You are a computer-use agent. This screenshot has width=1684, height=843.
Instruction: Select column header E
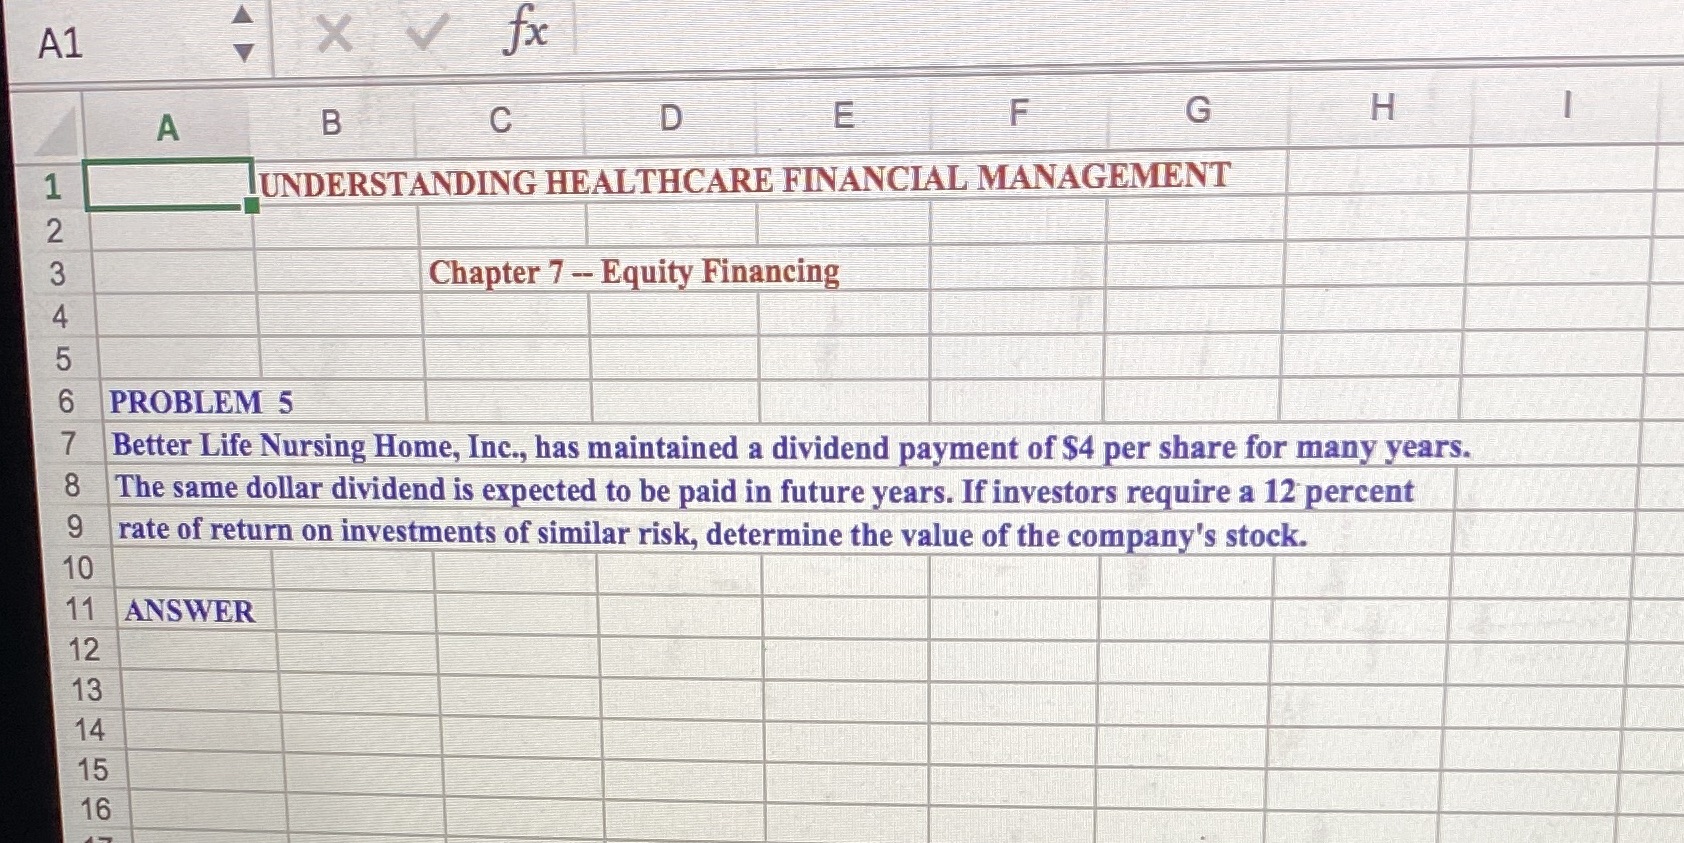click(x=843, y=119)
